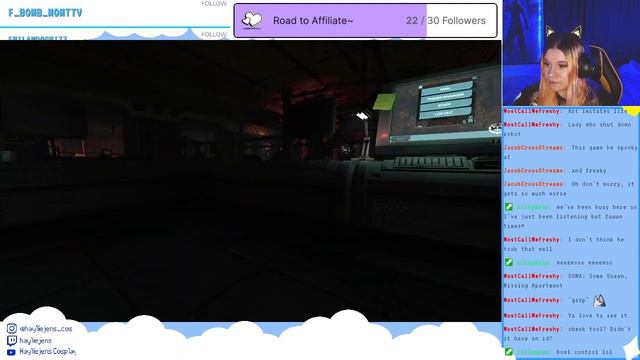This screenshot has width=640, height=360.
Task: Click JacobCrossStreams on "Oh don't worry" message
Action: pos(534,184)
